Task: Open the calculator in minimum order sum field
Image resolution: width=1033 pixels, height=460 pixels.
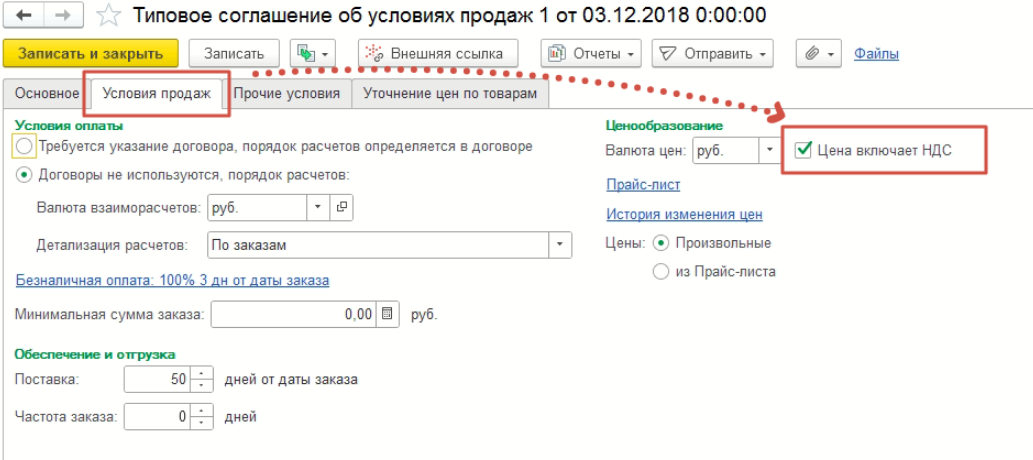Action: pyautogui.click(x=387, y=314)
